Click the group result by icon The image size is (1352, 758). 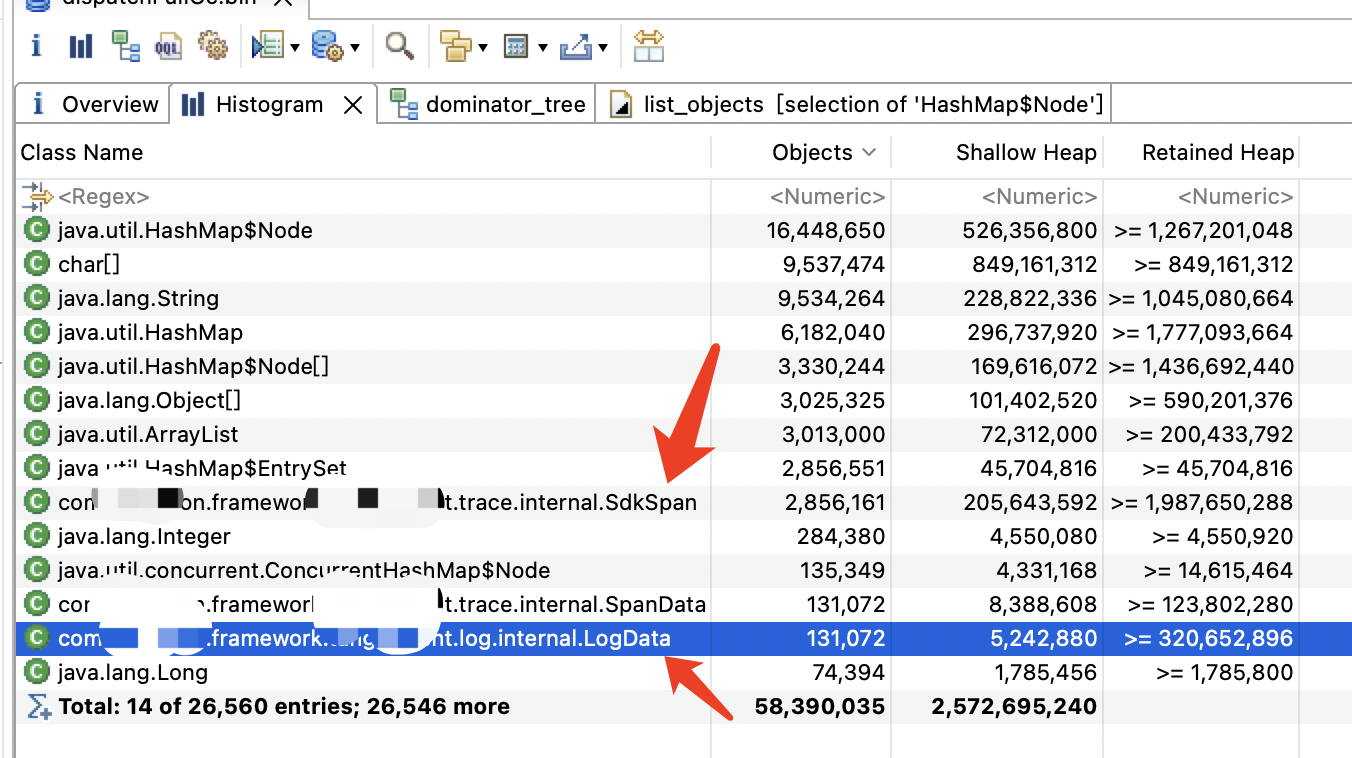tap(456, 46)
